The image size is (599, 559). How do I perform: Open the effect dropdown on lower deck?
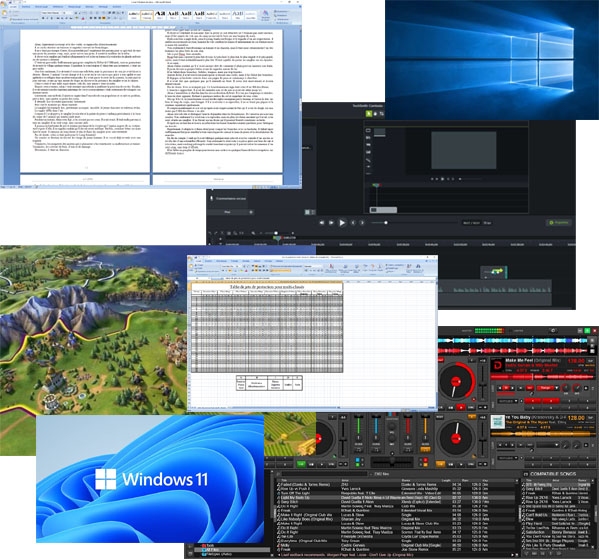[x=547, y=445]
